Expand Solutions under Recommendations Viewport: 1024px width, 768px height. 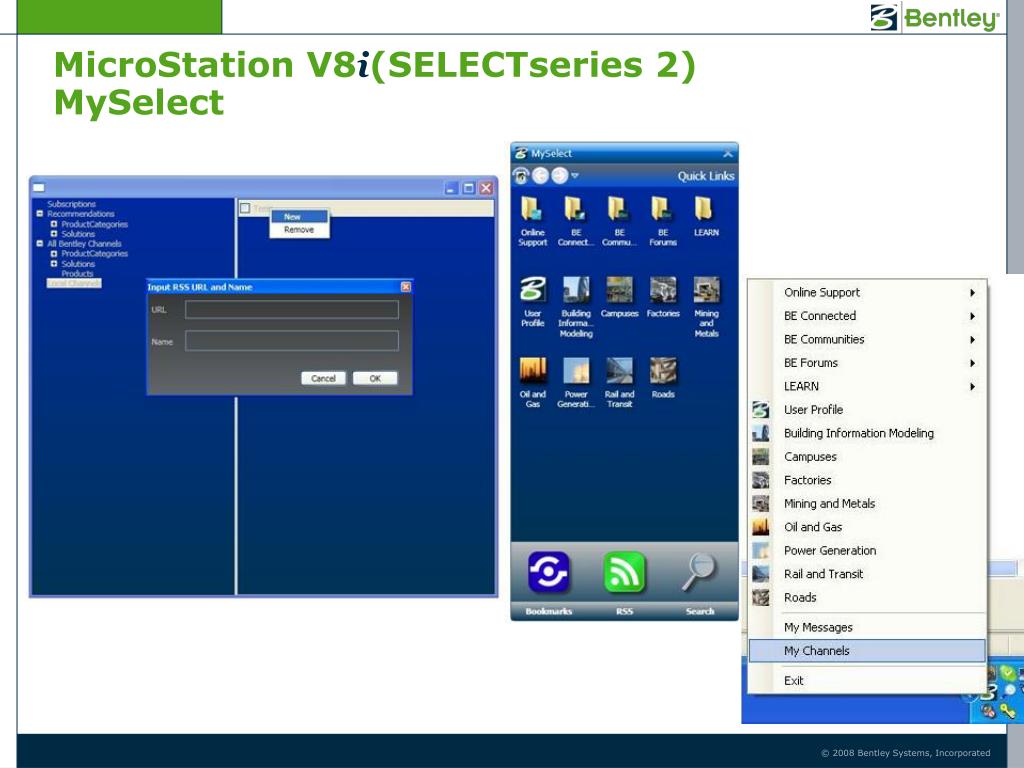pos(54,234)
